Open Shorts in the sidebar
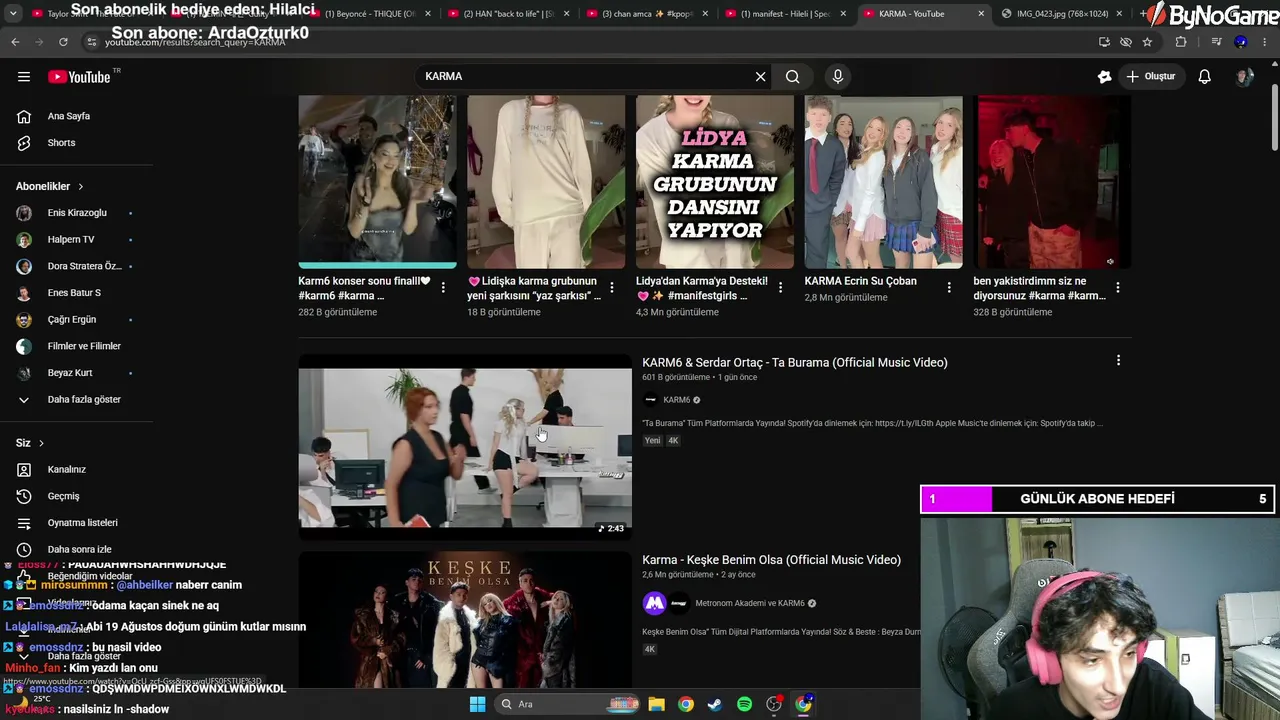 [61, 143]
